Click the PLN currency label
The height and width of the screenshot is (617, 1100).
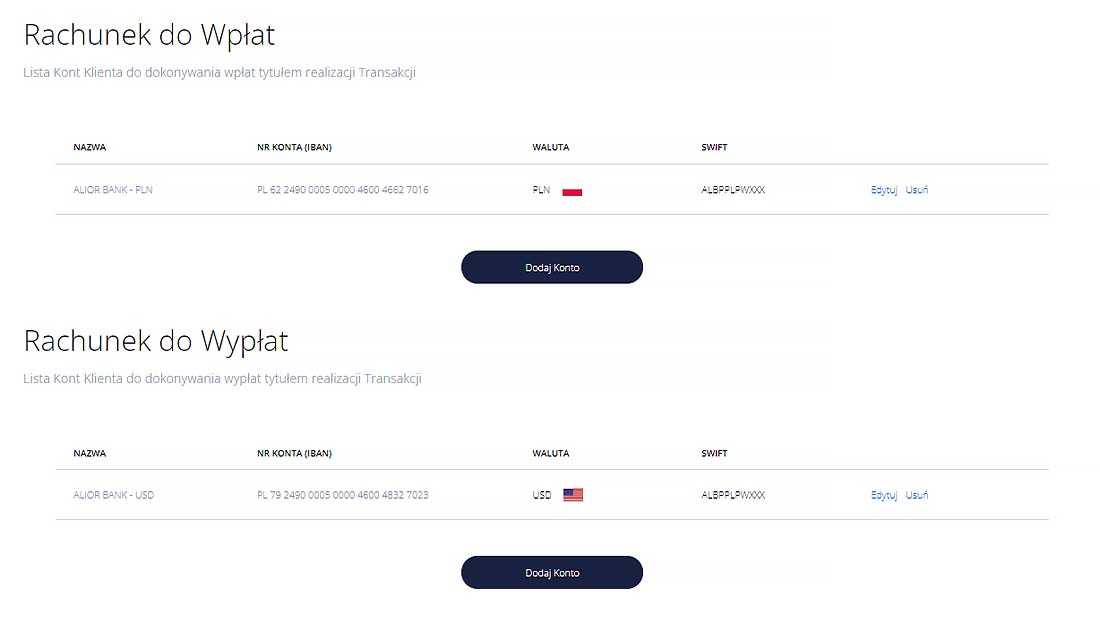click(x=541, y=190)
